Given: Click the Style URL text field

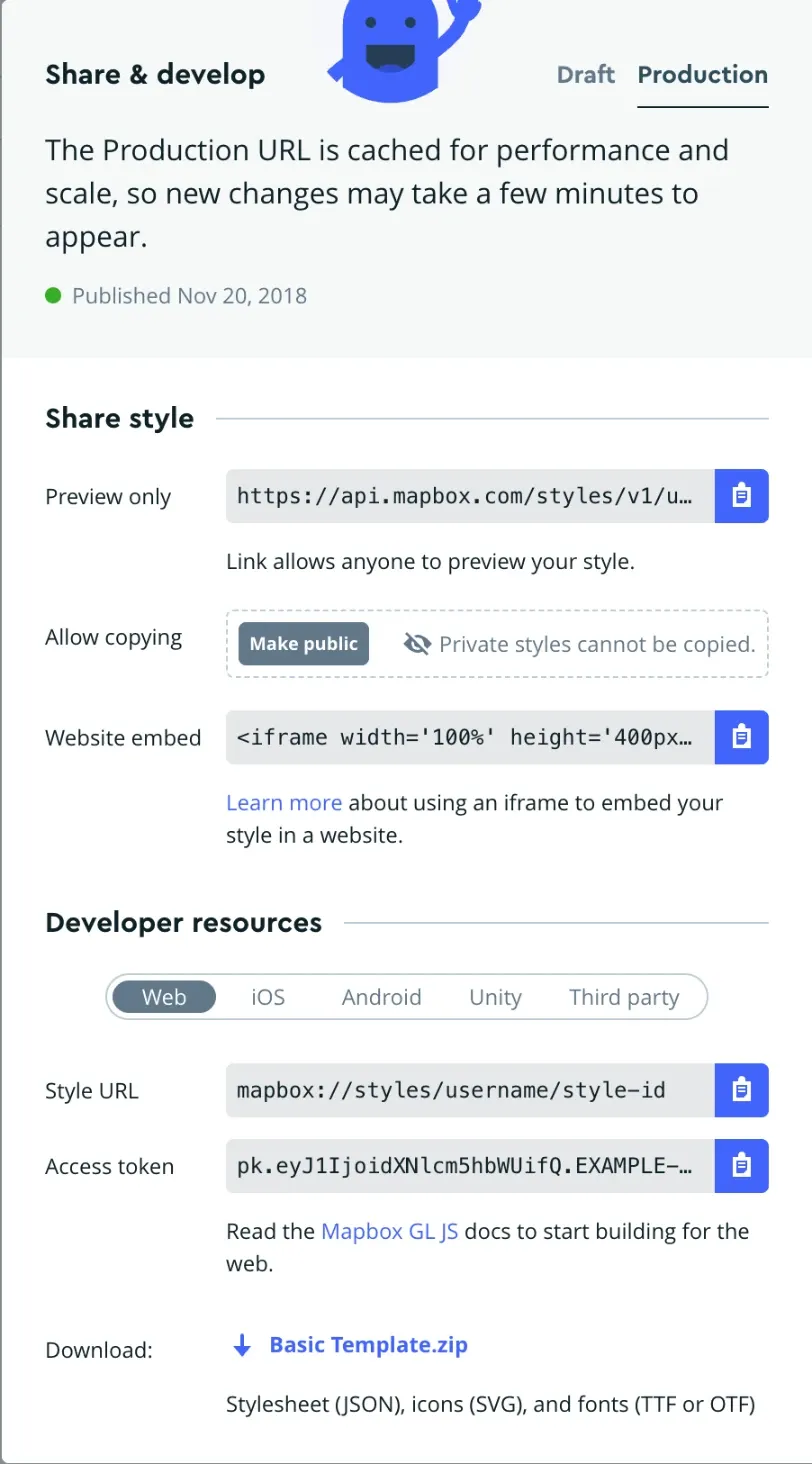Looking at the screenshot, I should click(470, 1089).
